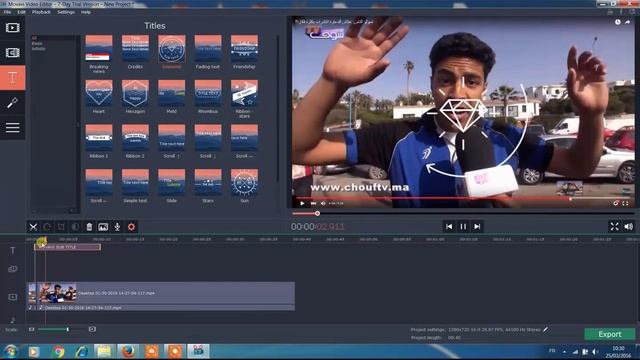Adjust the timeline Scale slider
The height and width of the screenshot is (360, 640).
click(68, 329)
